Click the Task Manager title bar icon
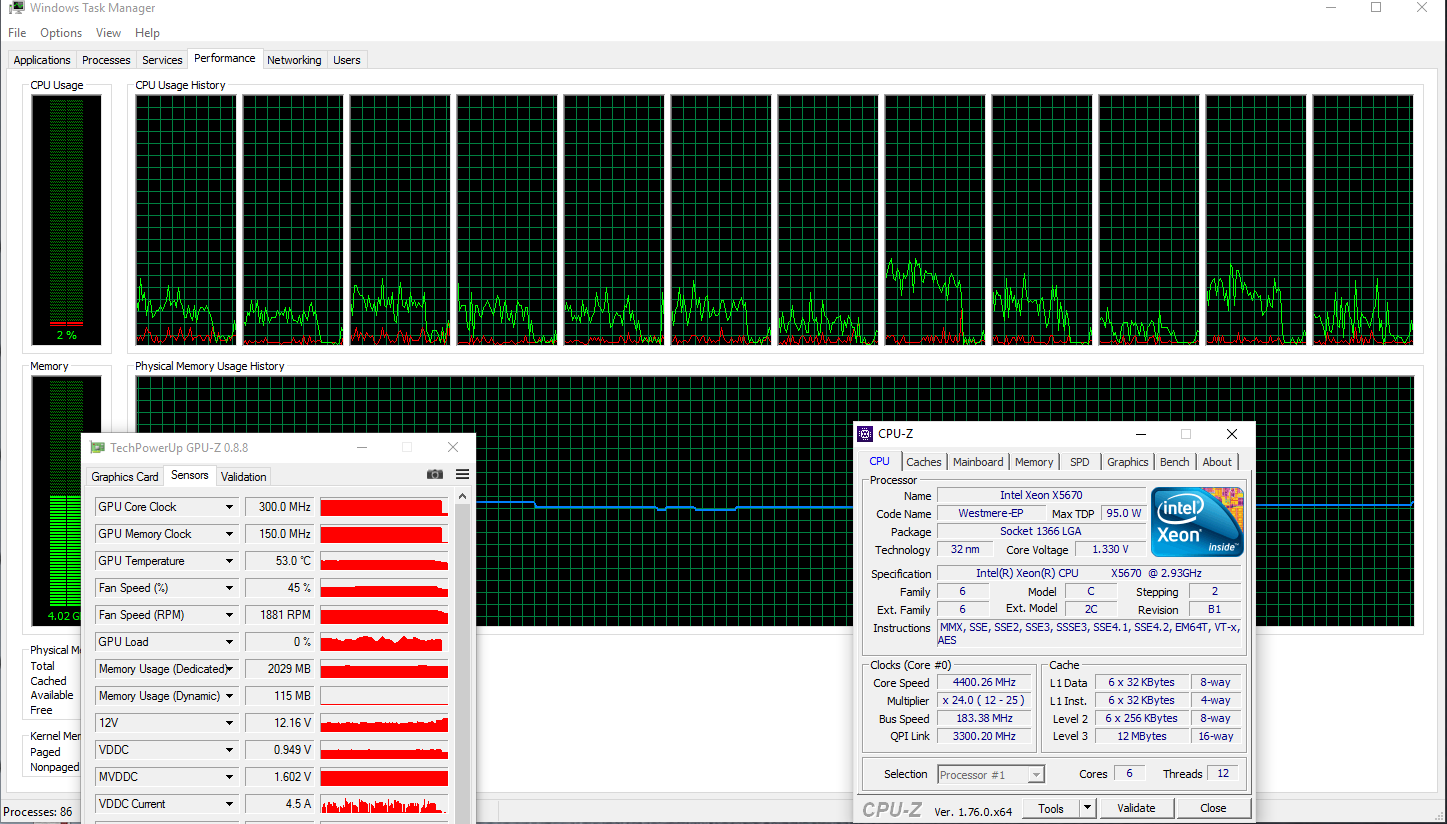The width and height of the screenshot is (1447, 824). (15, 8)
